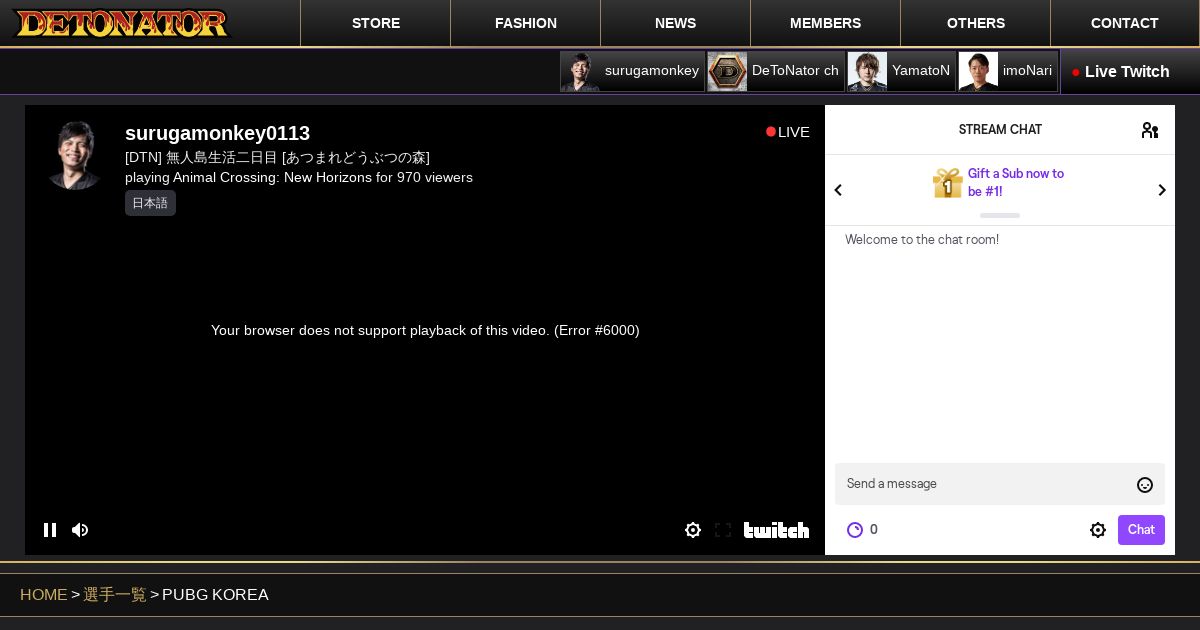
Task: Click the purple Chat button
Action: [1141, 530]
